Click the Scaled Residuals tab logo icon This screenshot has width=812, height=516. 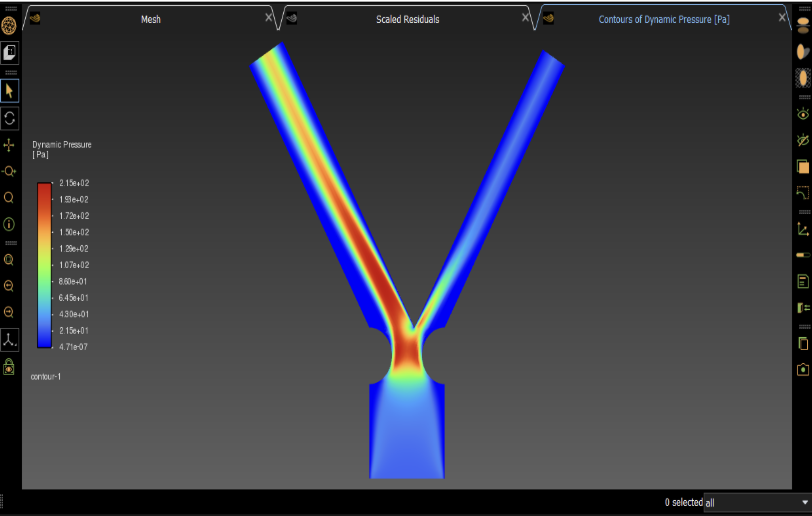coord(292,19)
